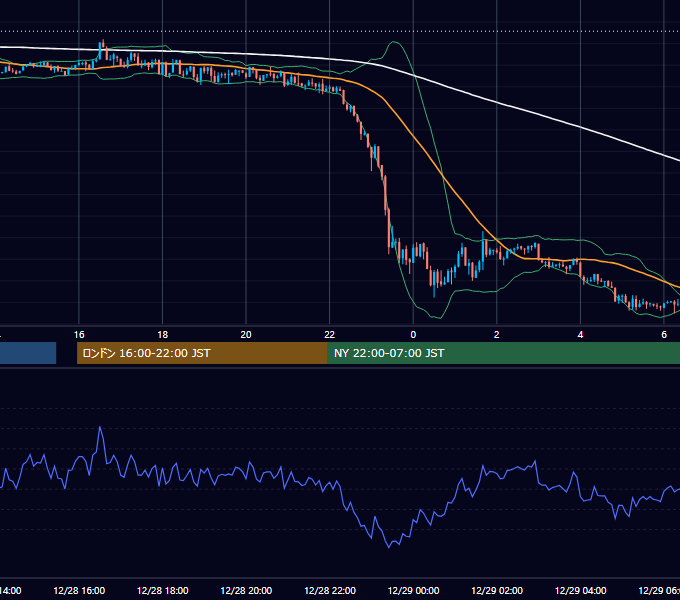Click the 12/29 02:00 date label

click(497, 590)
